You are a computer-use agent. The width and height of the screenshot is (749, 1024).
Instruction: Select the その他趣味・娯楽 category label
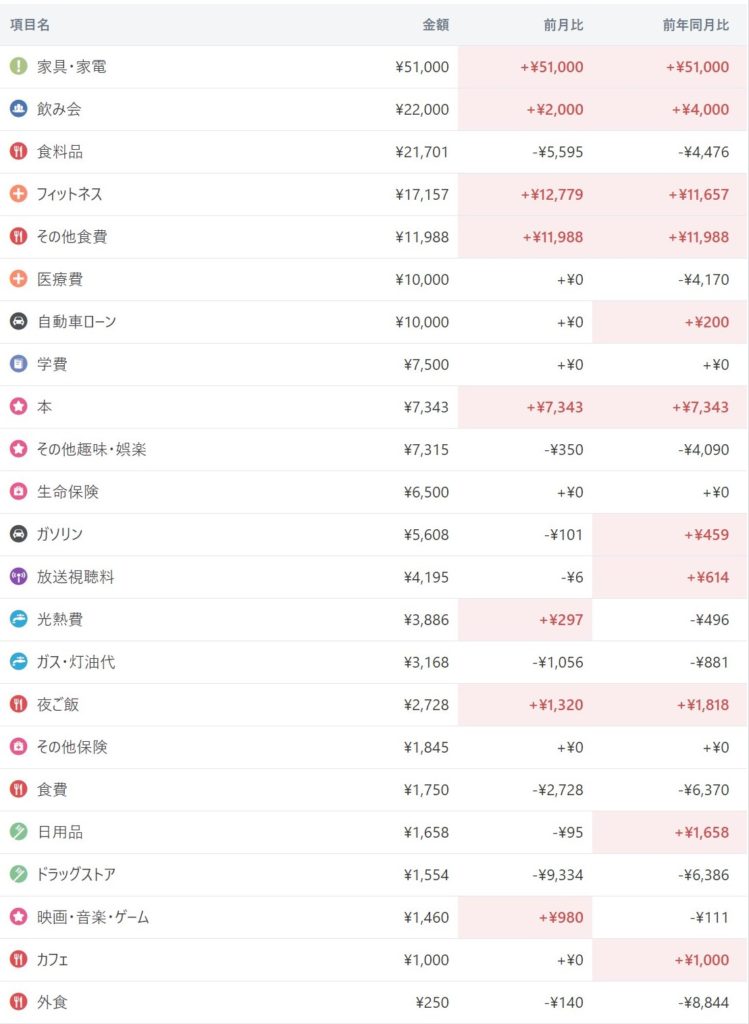point(92,449)
